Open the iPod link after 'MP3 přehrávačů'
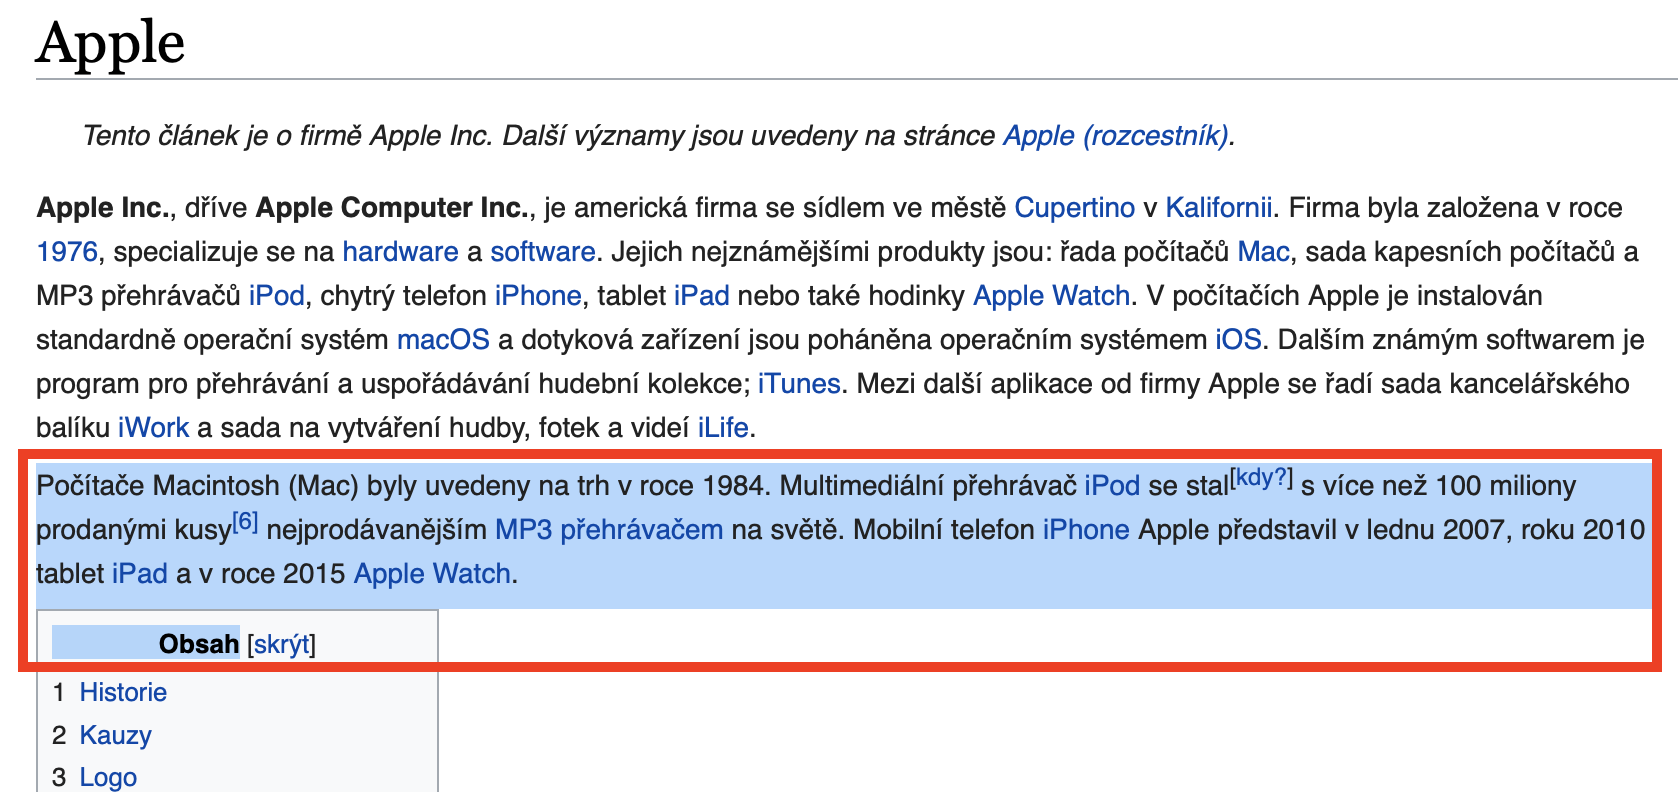Viewport: 1678px width, 792px height. pyautogui.click(x=277, y=296)
